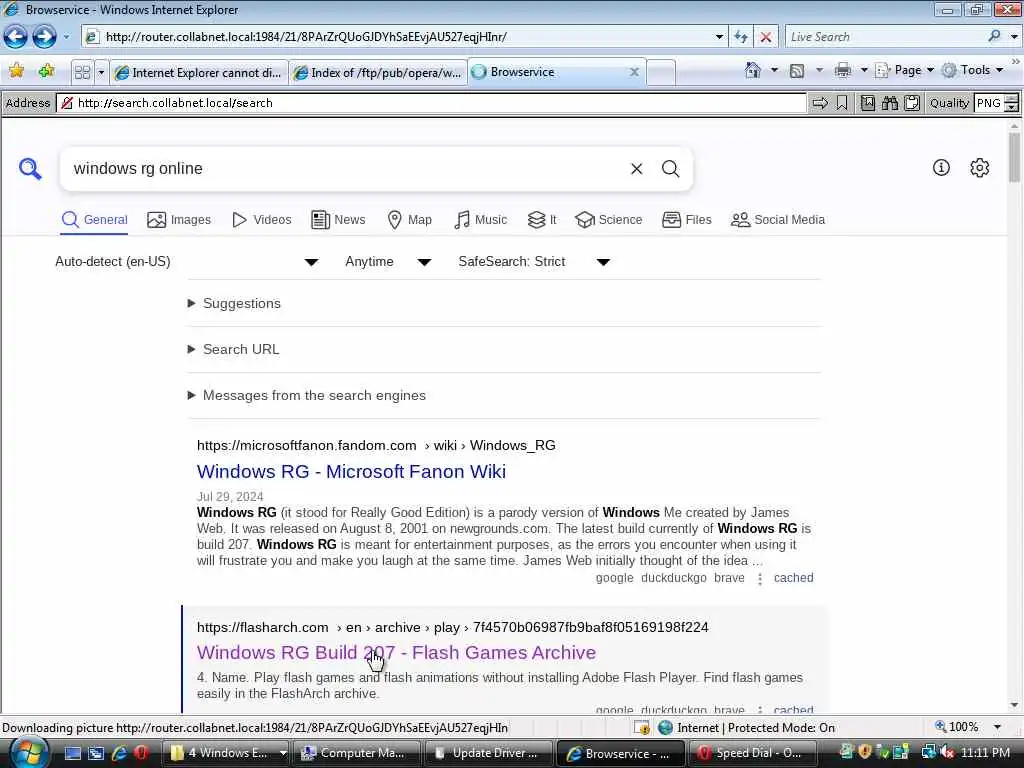The image size is (1024, 768).
Task: Go forward with the IE Forward arrow
Action: click(44, 37)
